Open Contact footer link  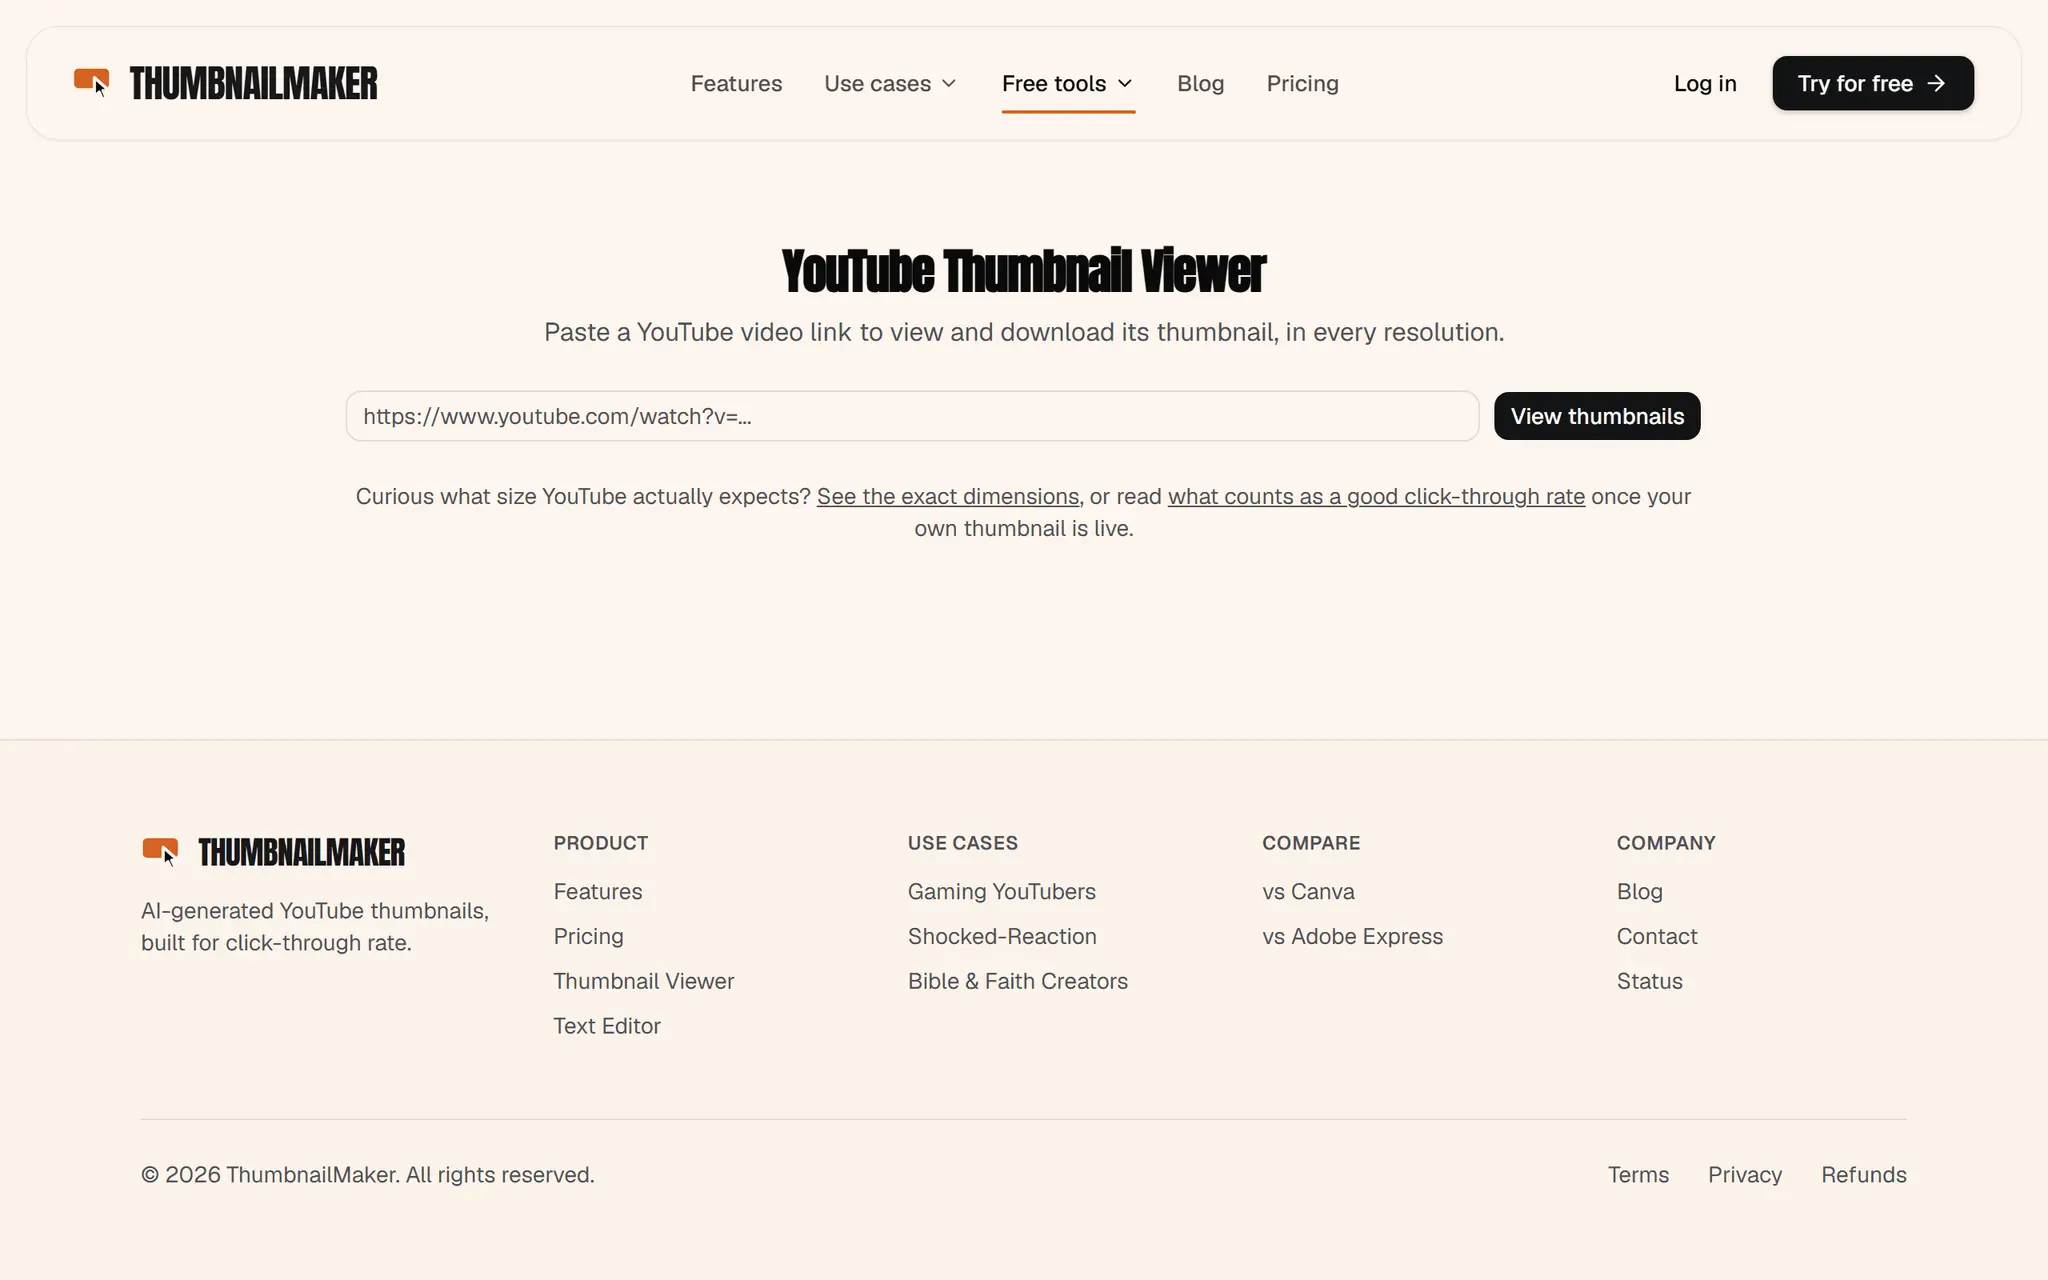pos(1657,936)
